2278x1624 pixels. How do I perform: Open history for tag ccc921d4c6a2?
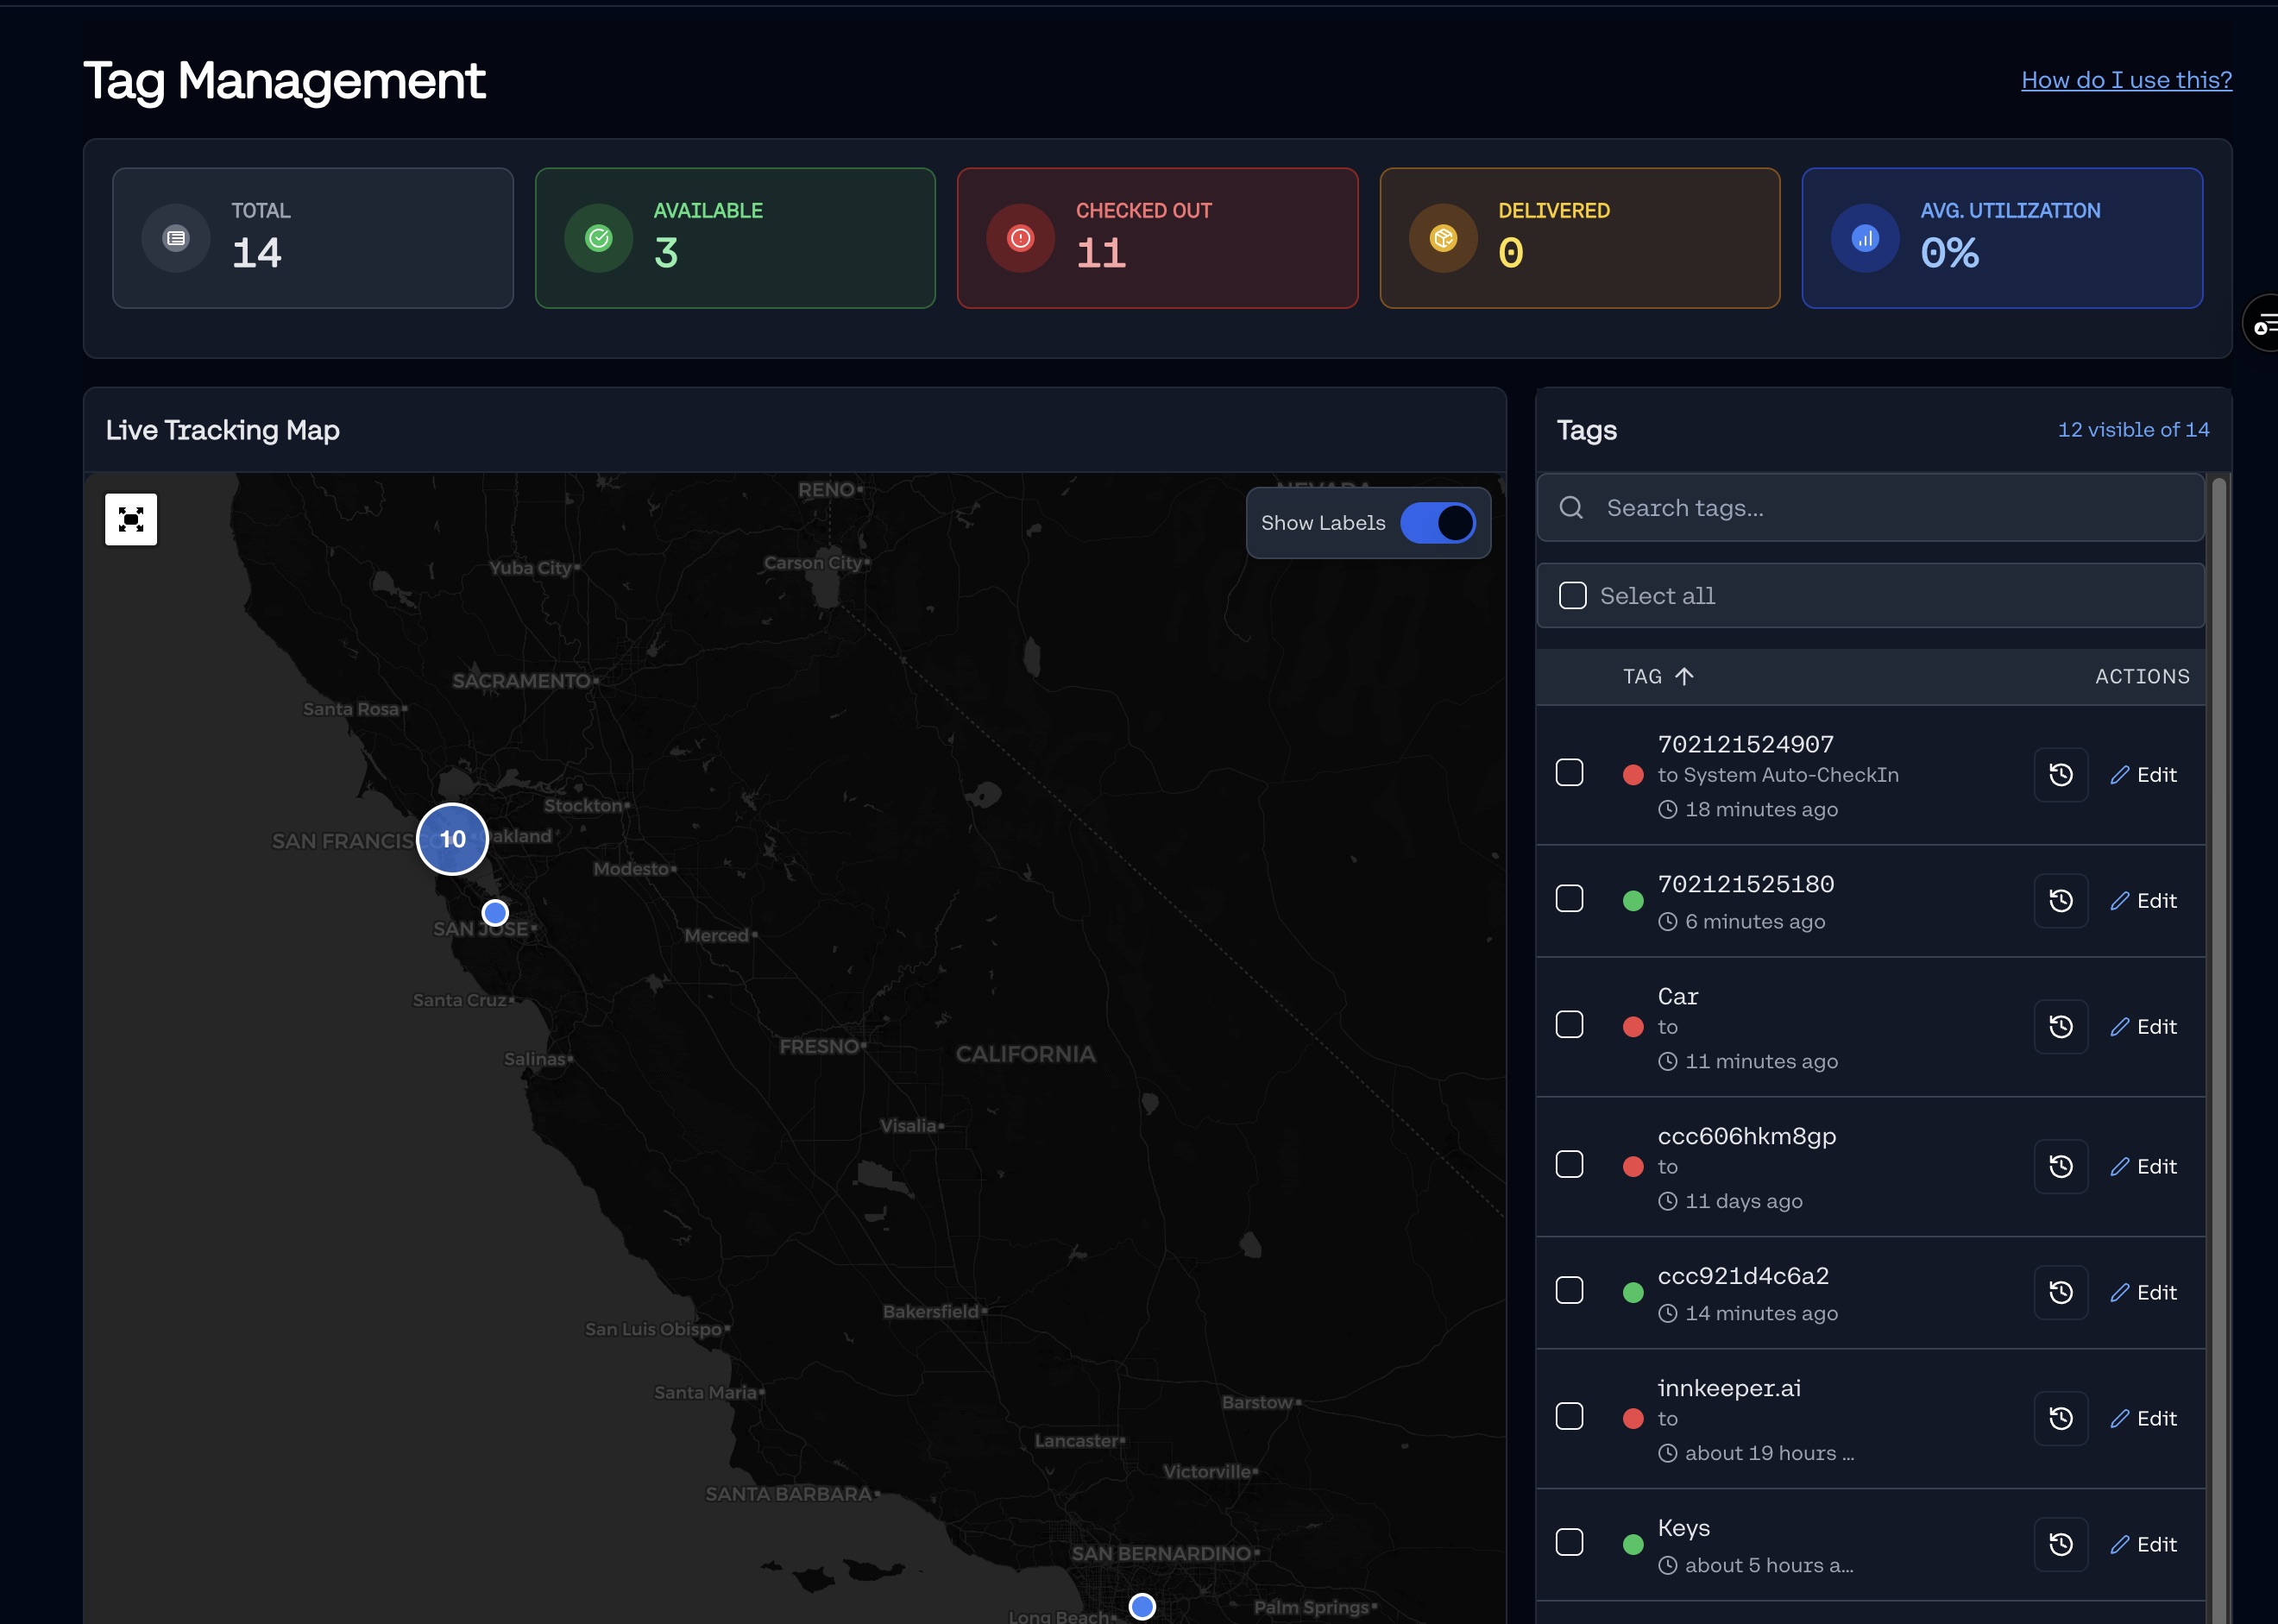coord(2061,1293)
